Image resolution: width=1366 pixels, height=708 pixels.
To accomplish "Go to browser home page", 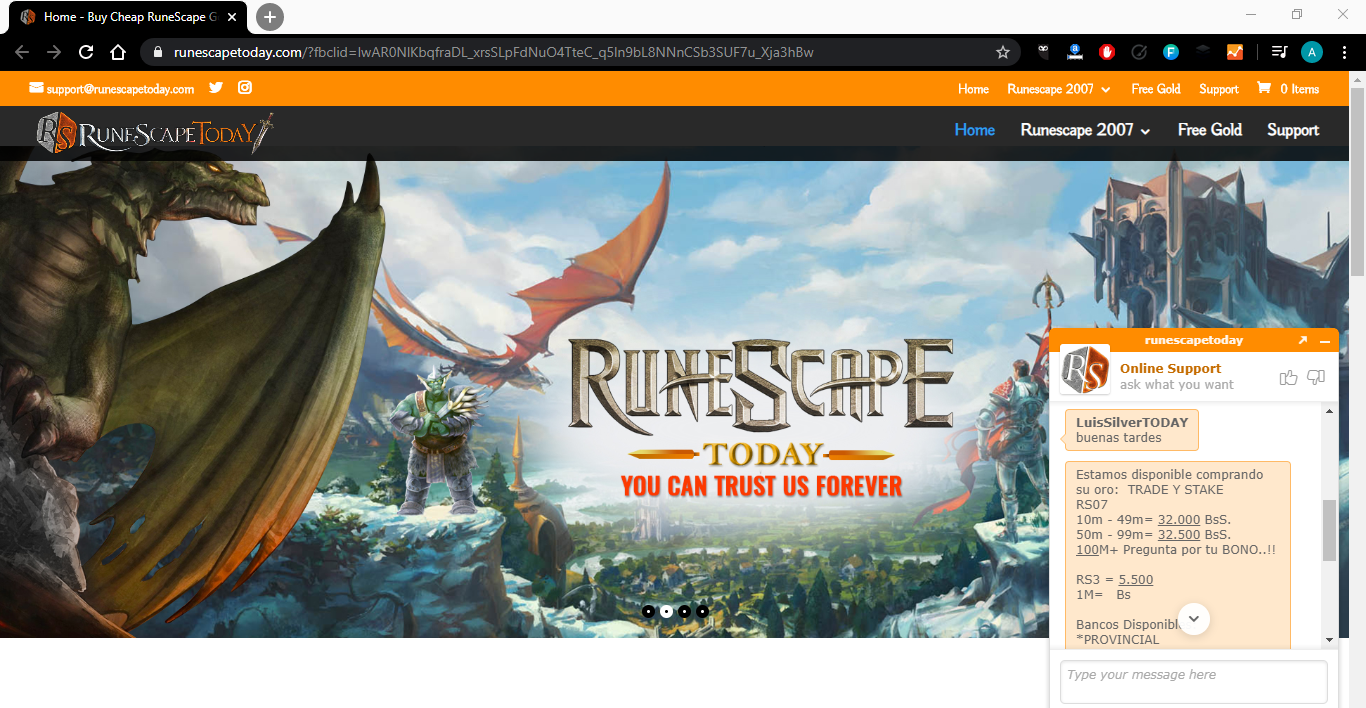I will pos(118,52).
